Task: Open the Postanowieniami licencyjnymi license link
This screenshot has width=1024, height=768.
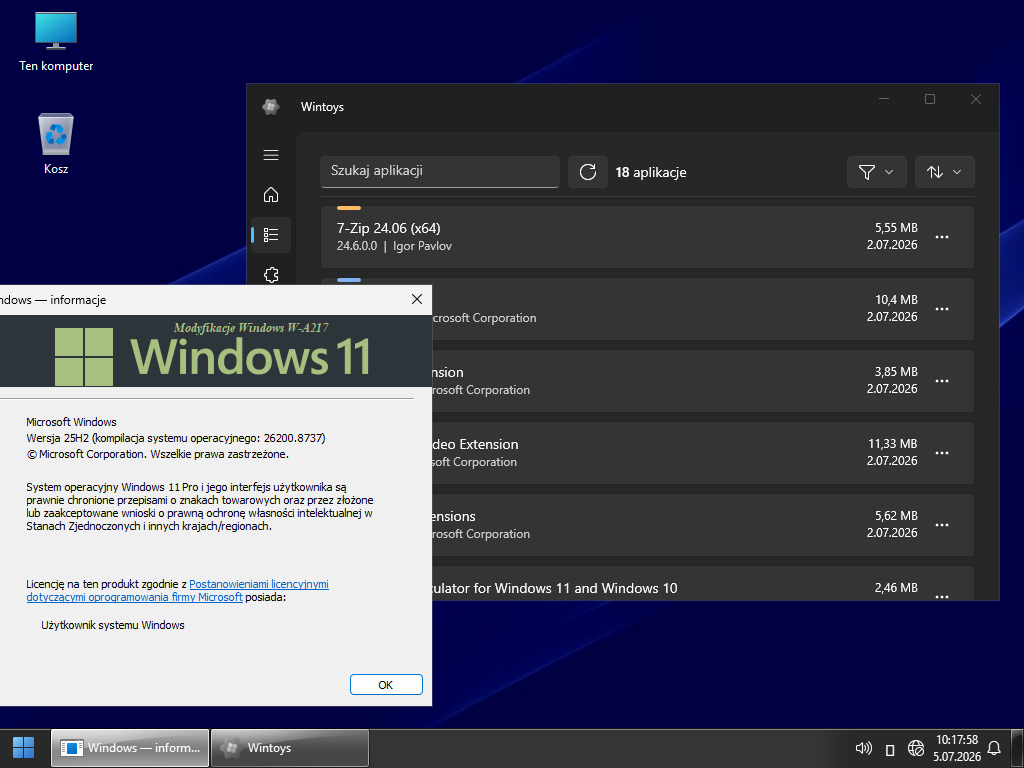Action: 259,584
